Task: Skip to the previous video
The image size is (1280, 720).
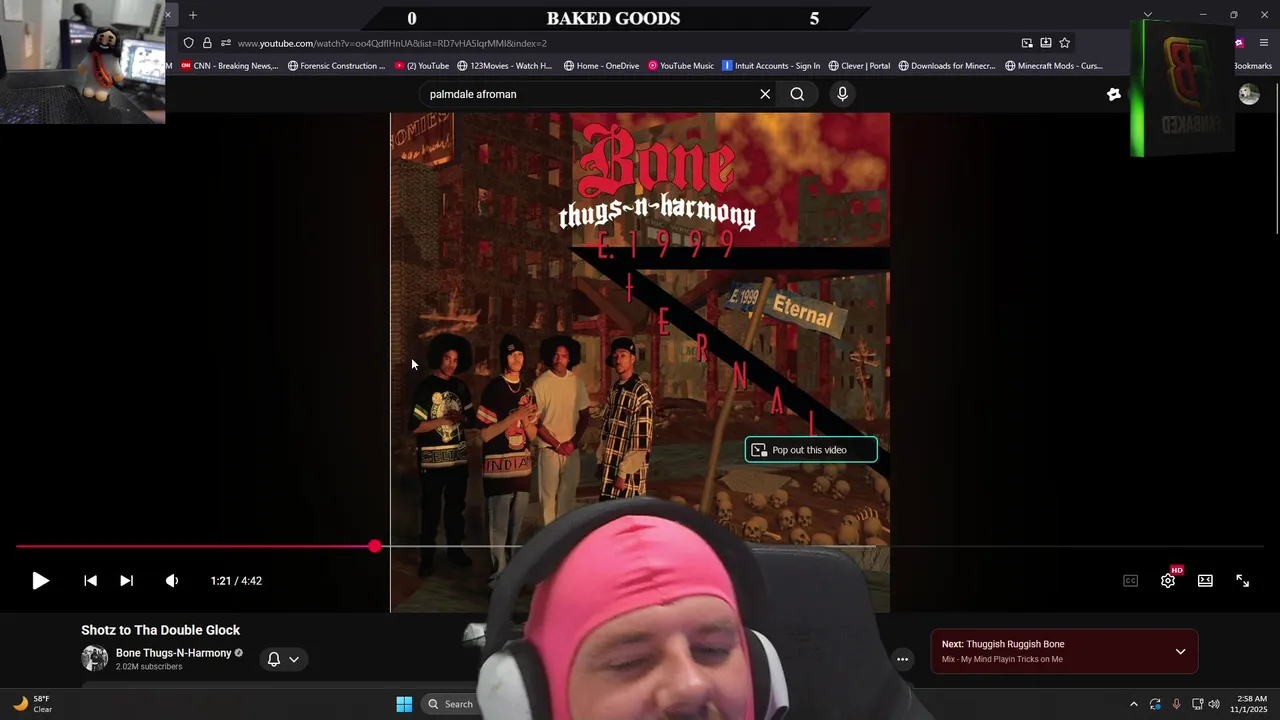Action: [x=90, y=580]
